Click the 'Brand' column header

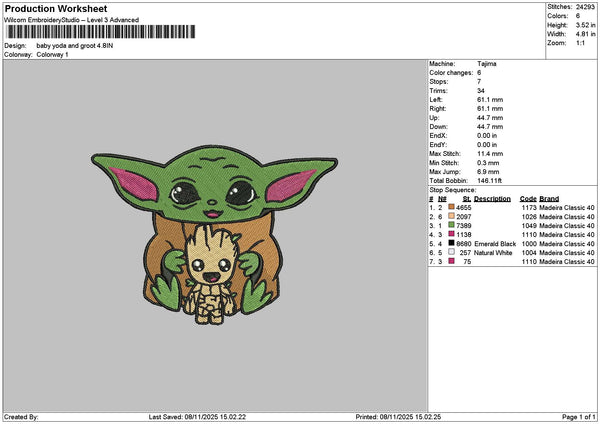[x=549, y=199]
